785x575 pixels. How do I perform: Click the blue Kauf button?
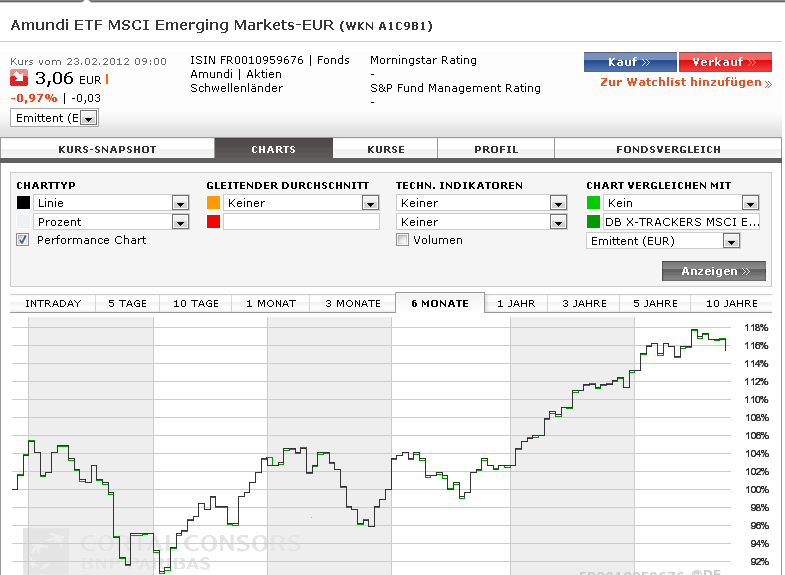[630, 62]
